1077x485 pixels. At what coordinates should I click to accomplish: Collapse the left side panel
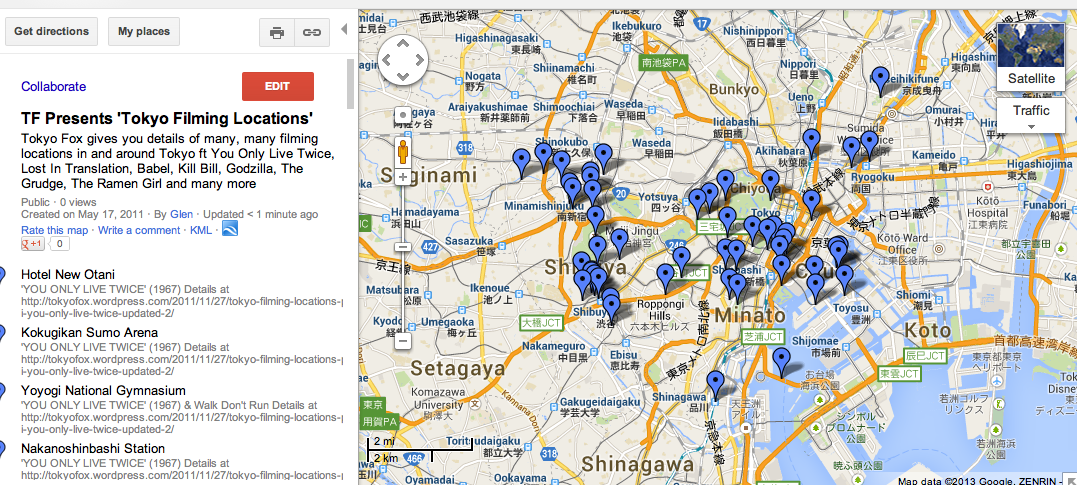click(x=345, y=30)
